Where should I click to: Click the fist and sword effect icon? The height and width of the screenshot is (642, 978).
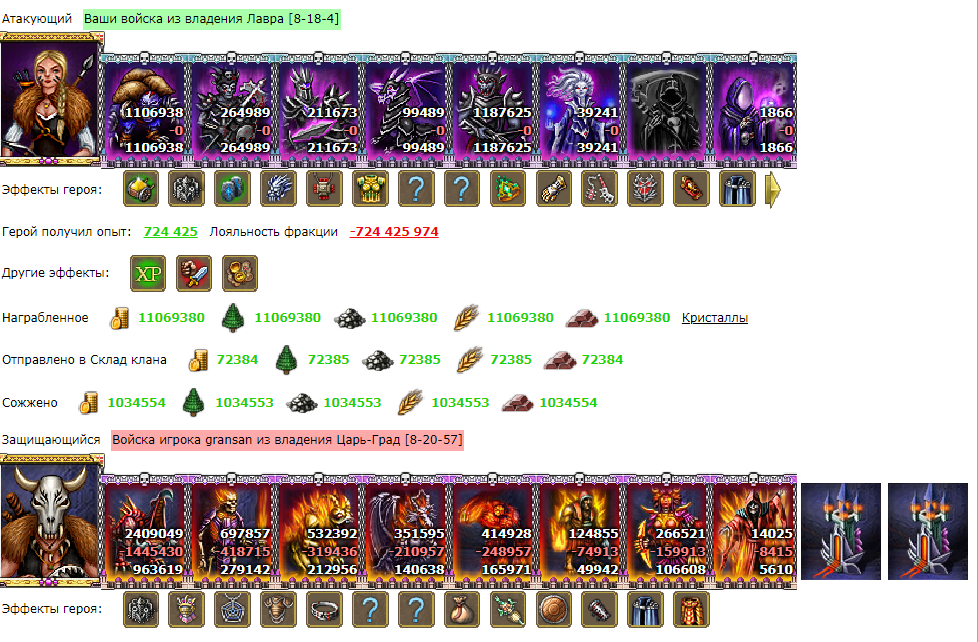pyautogui.click(x=194, y=273)
